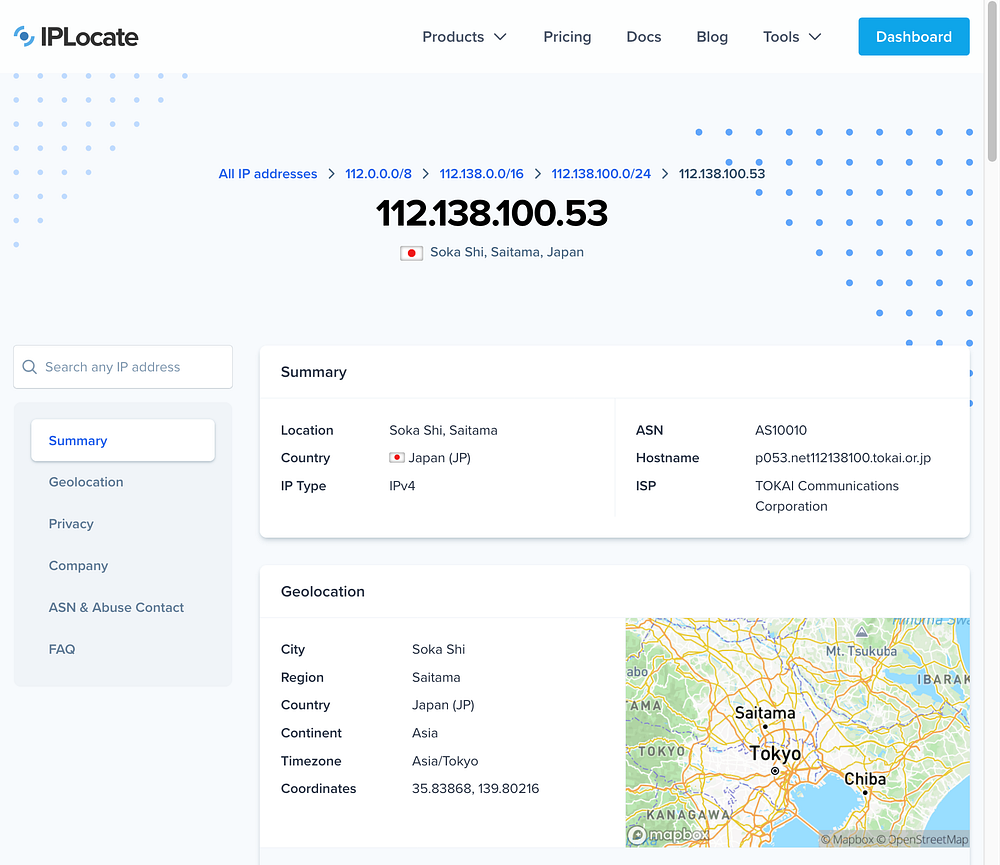The width and height of the screenshot is (1000, 865).
Task: Click the AS10010 ASN value
Action: [781, 430]
